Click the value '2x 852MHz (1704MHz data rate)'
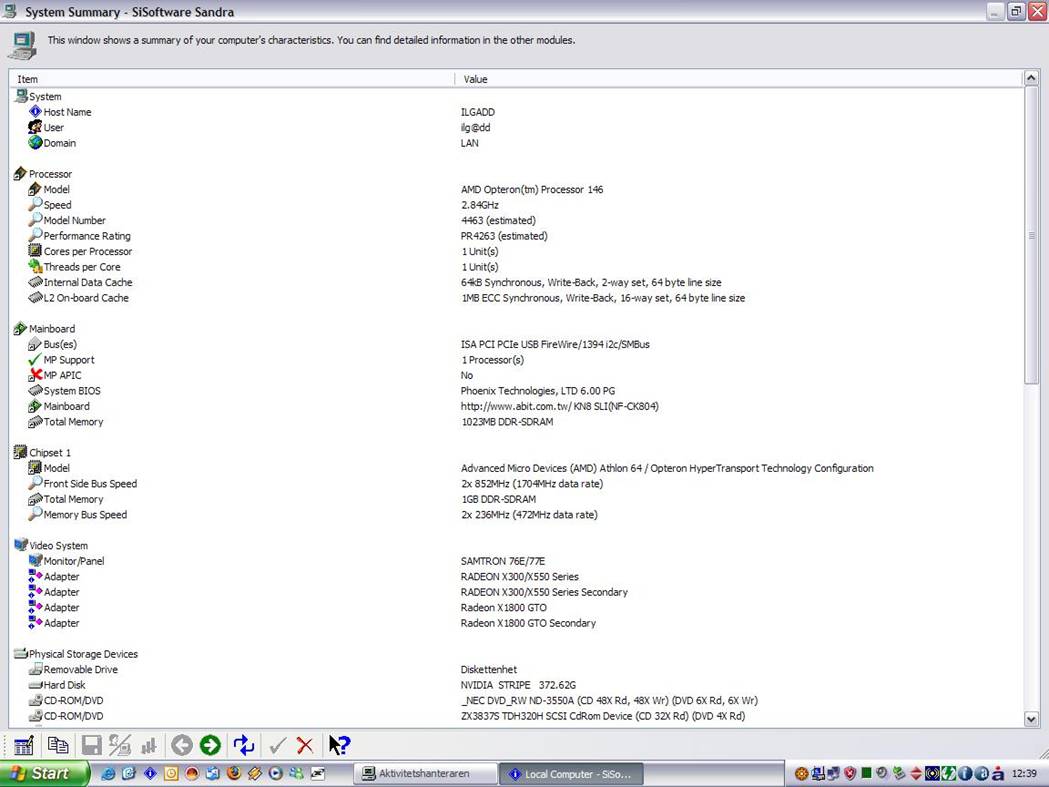The image size is (1049, 787). point(532,483)
